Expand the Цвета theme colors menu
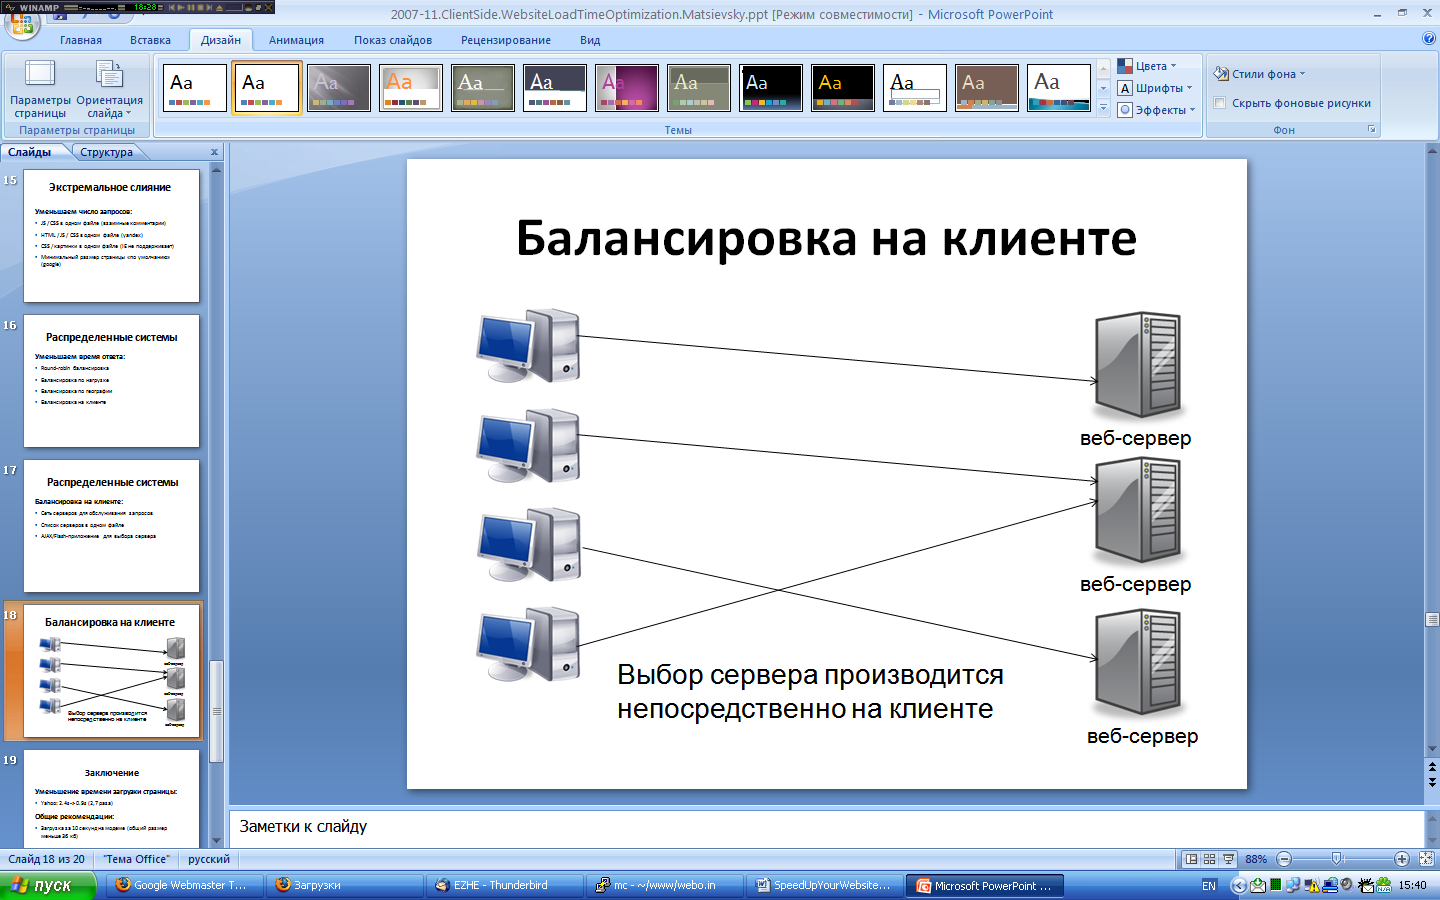The image size is (1440, 900). [x=1147, y=66]
